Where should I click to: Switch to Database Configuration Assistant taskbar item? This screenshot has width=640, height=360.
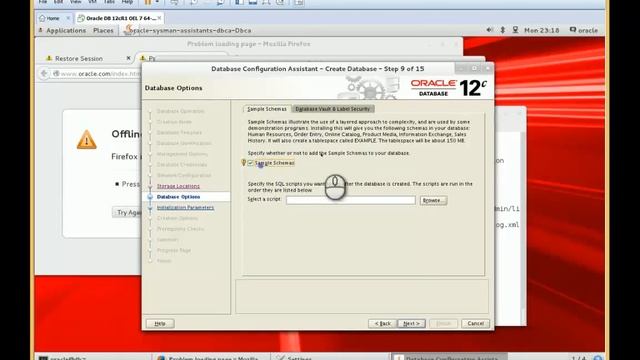click(x=448, y=357)
